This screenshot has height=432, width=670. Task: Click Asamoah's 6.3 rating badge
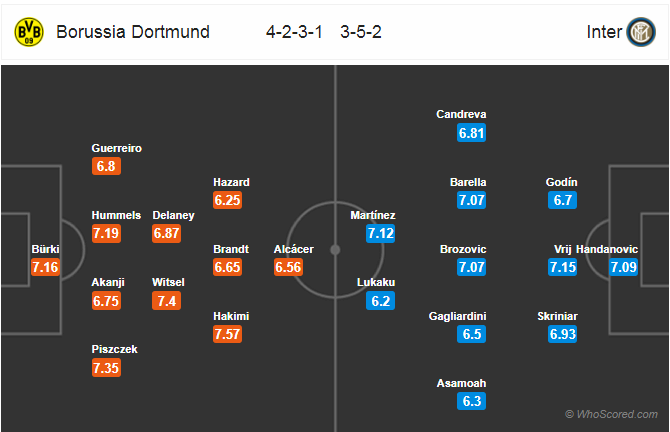[471, 401]
